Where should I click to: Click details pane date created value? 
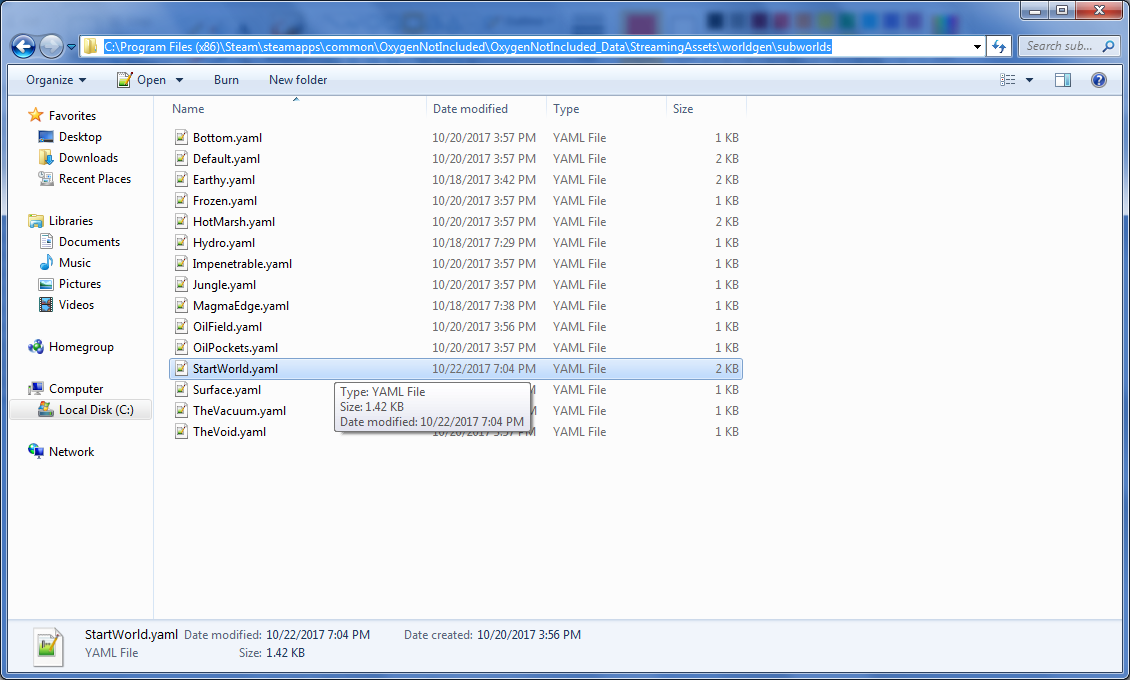(528, 635)
